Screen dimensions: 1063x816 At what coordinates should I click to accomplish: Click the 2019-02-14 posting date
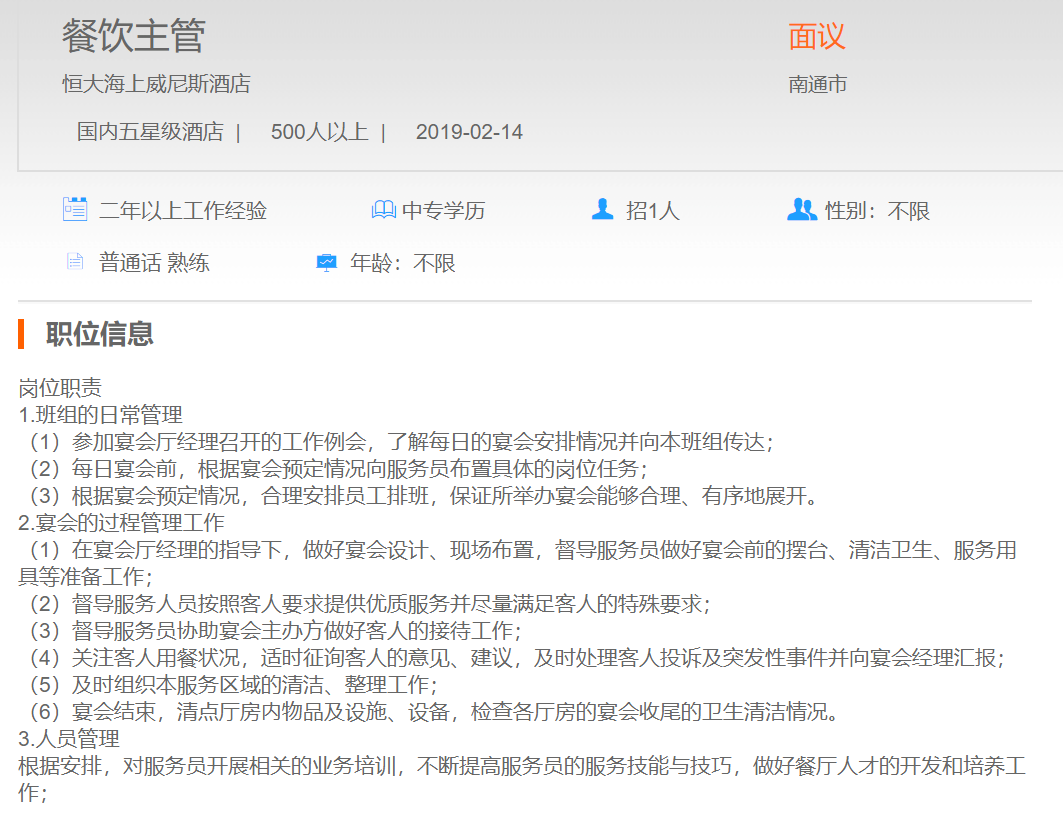tap(469, 132)
